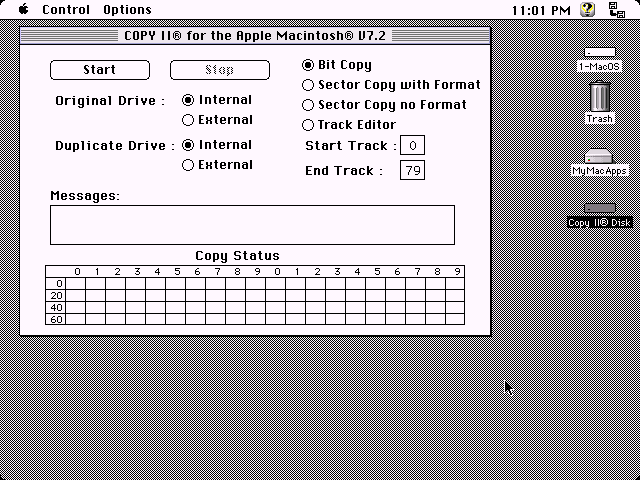Click the Start button

[100, 70]
